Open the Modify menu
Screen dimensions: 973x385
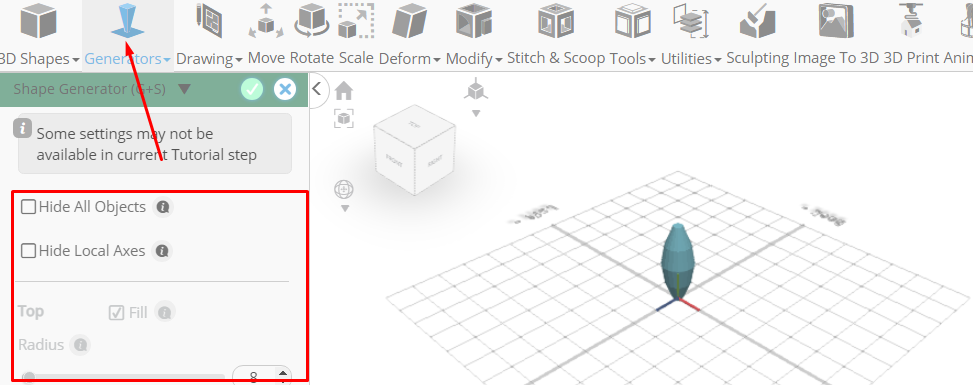tap(473, 59)
